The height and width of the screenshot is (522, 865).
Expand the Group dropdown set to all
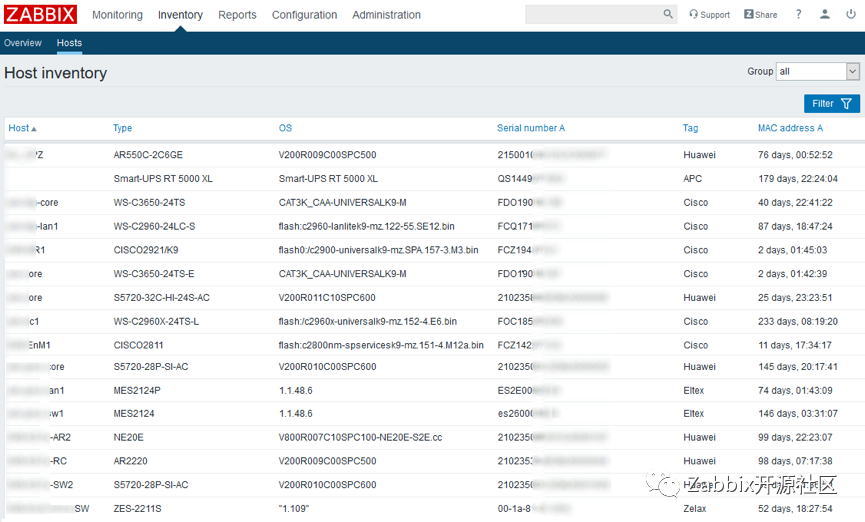click(x=818, y=71)
